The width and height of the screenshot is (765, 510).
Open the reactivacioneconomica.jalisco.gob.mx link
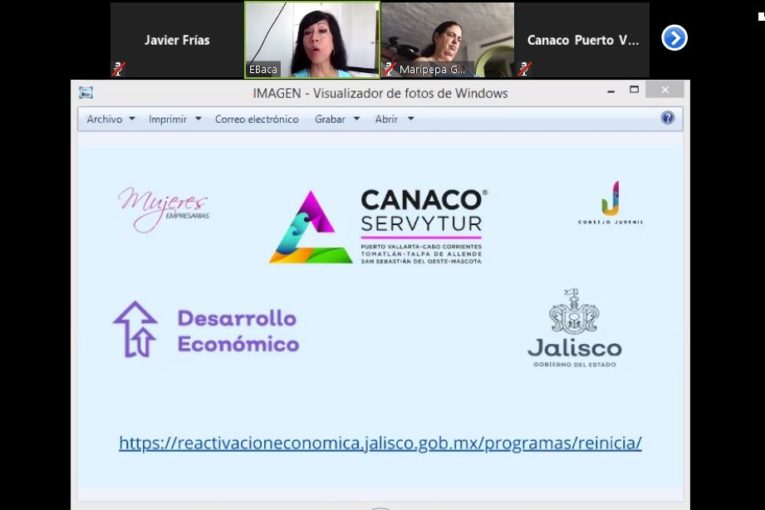380,443
